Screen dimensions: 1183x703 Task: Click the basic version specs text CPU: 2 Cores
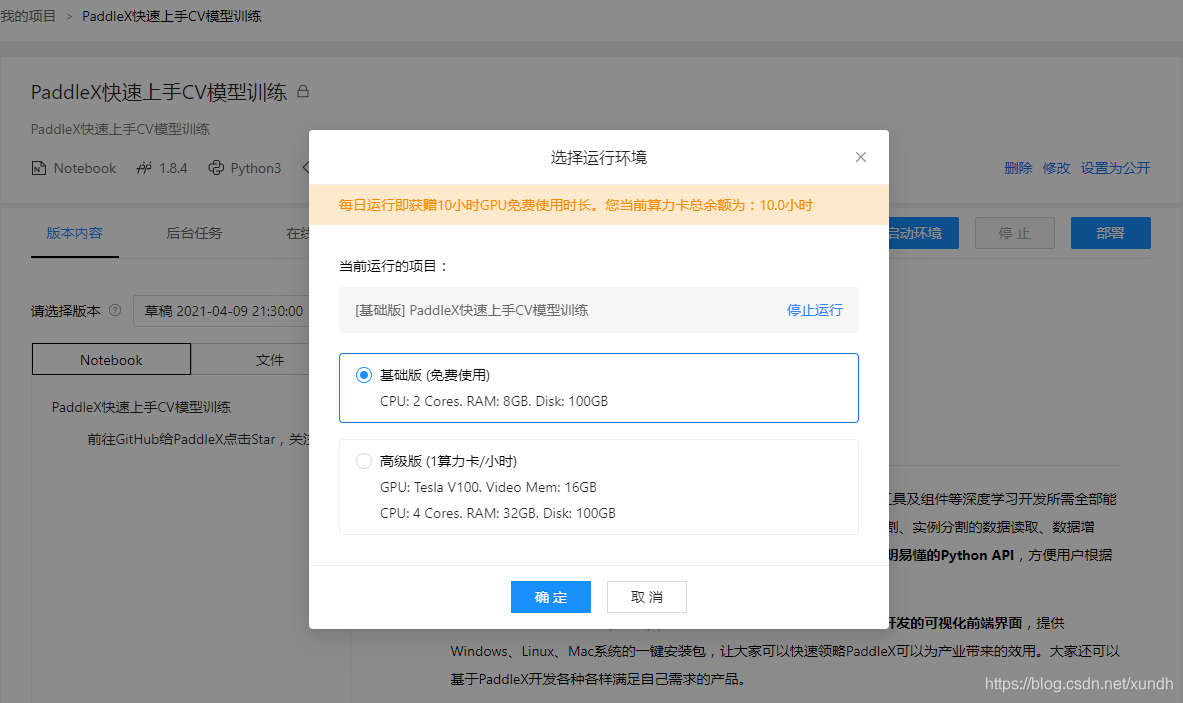(x=493, y=401)
